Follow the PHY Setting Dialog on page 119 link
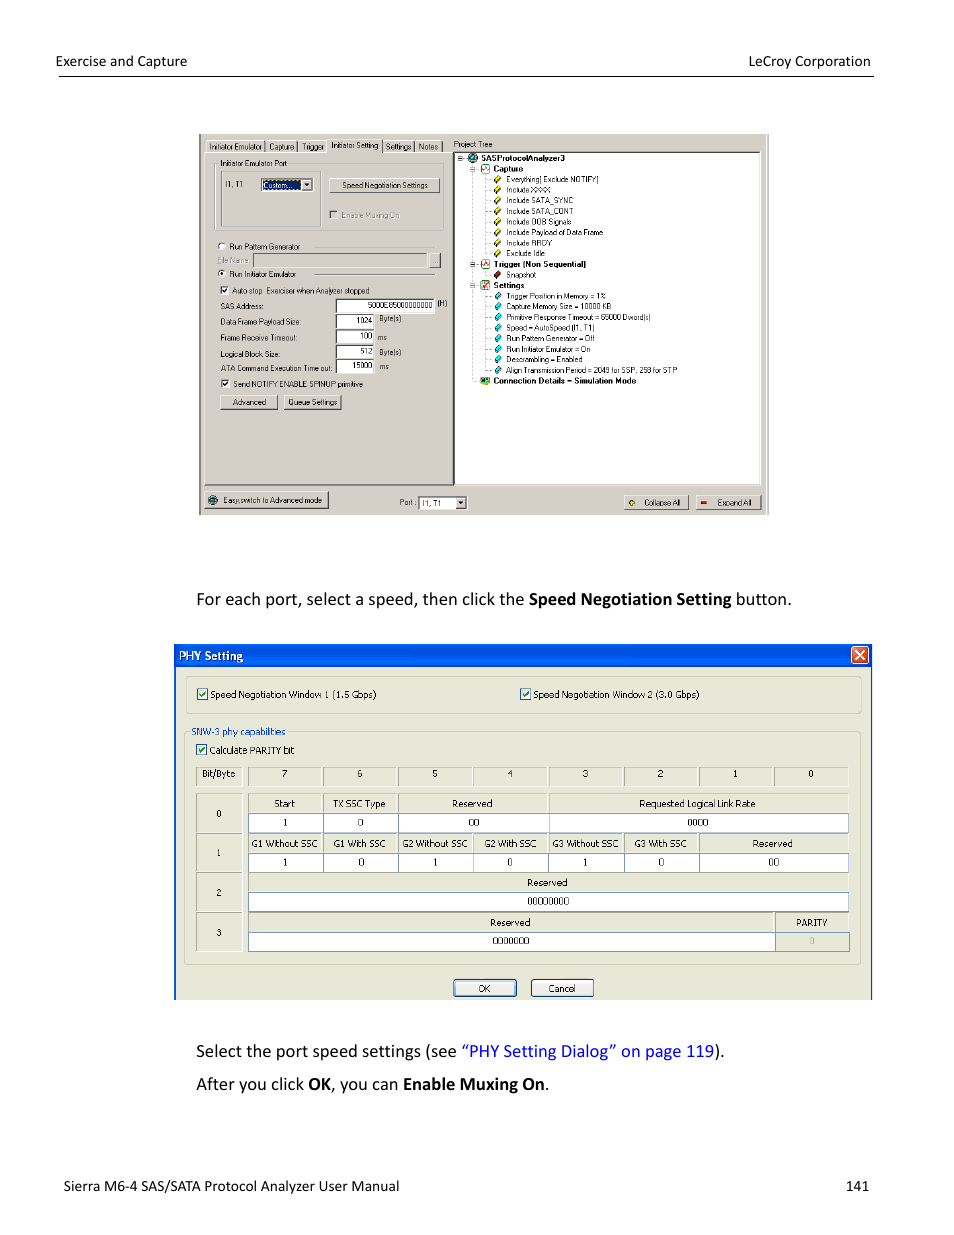 (588, 1051)
